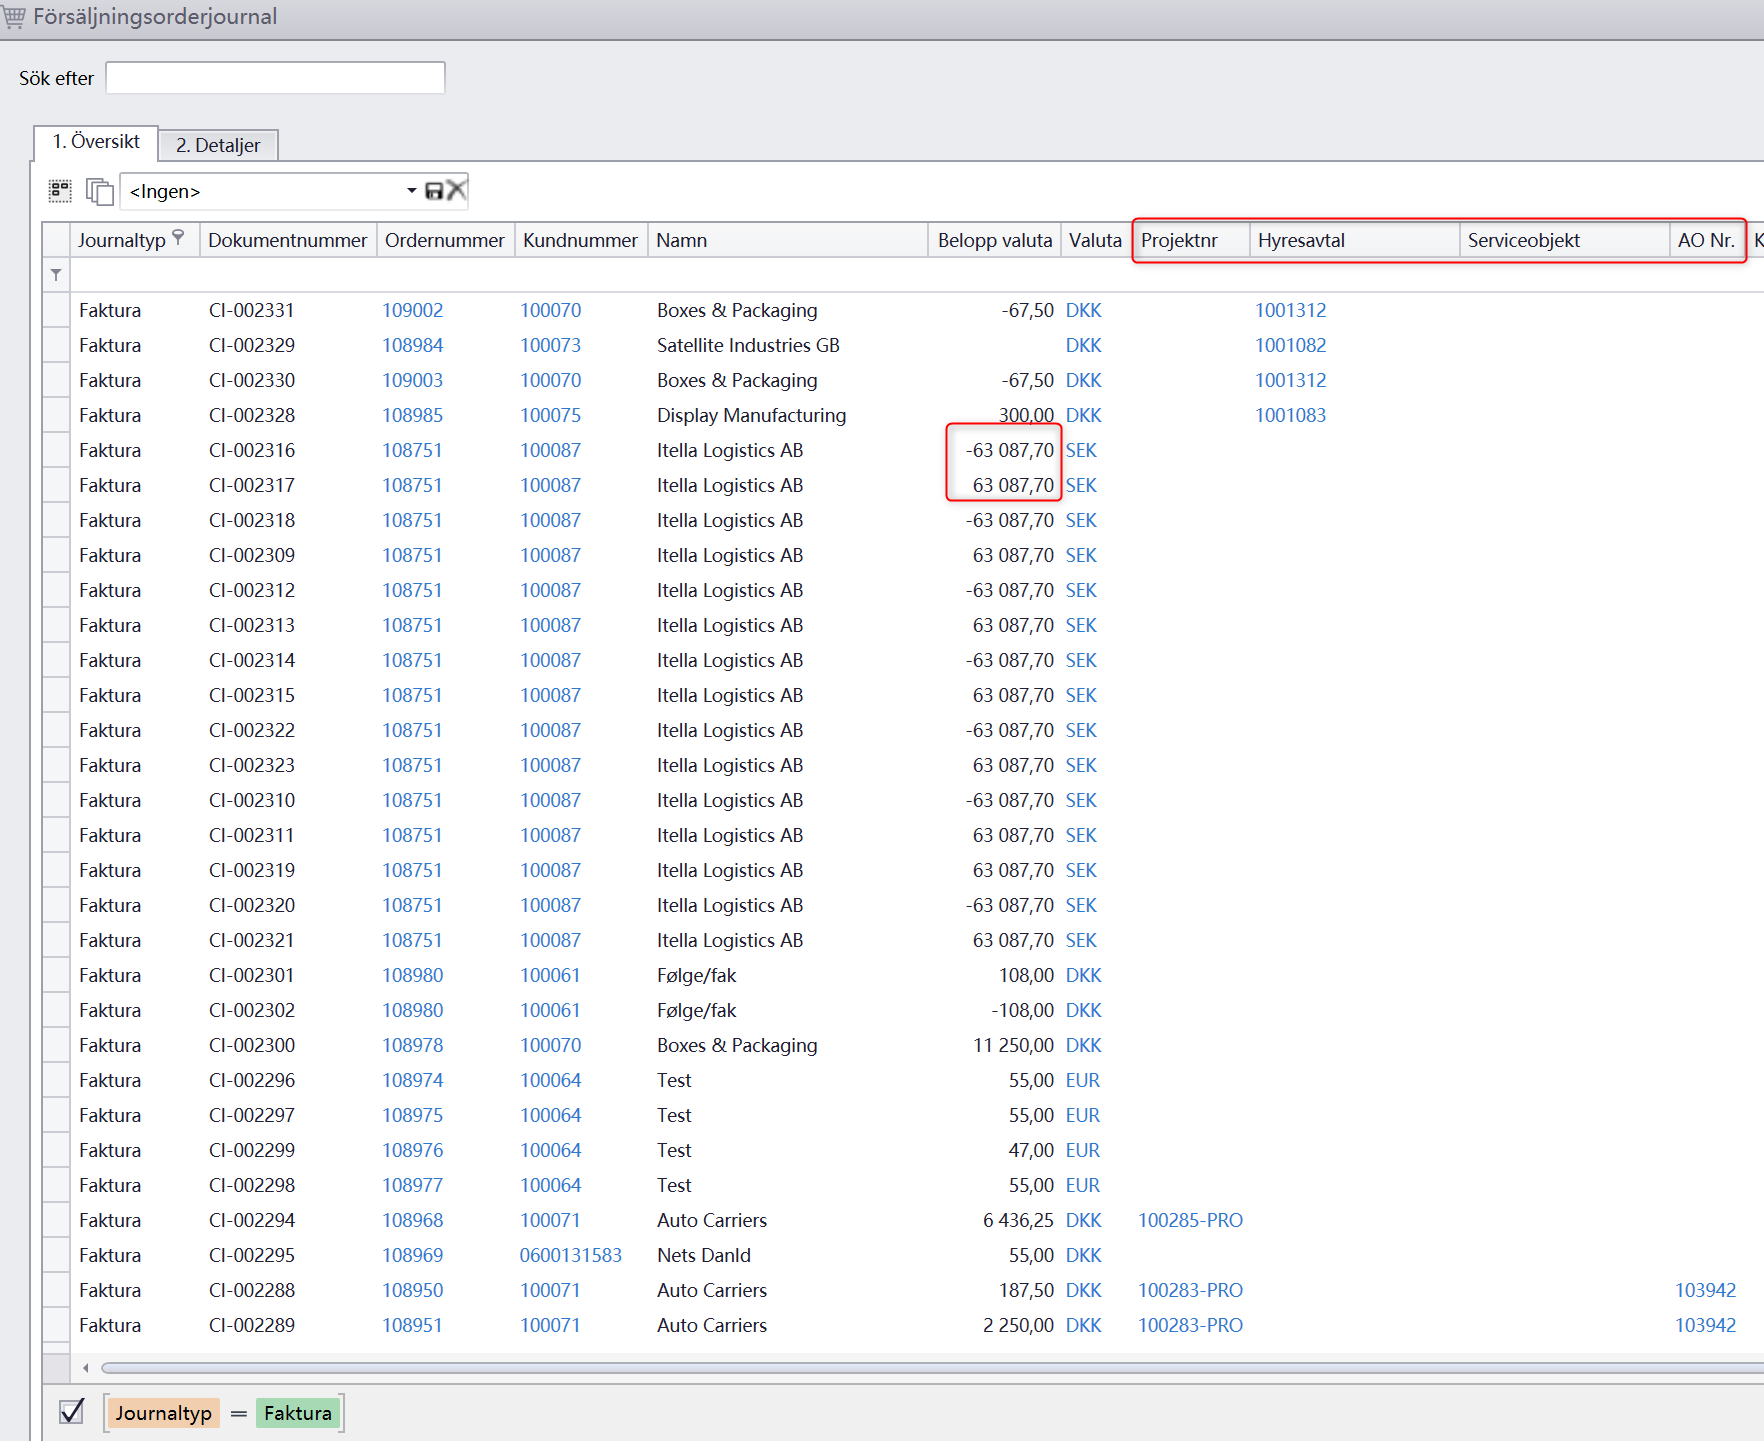
Task: Click the AO Nr. column header
Action: 1707,240
